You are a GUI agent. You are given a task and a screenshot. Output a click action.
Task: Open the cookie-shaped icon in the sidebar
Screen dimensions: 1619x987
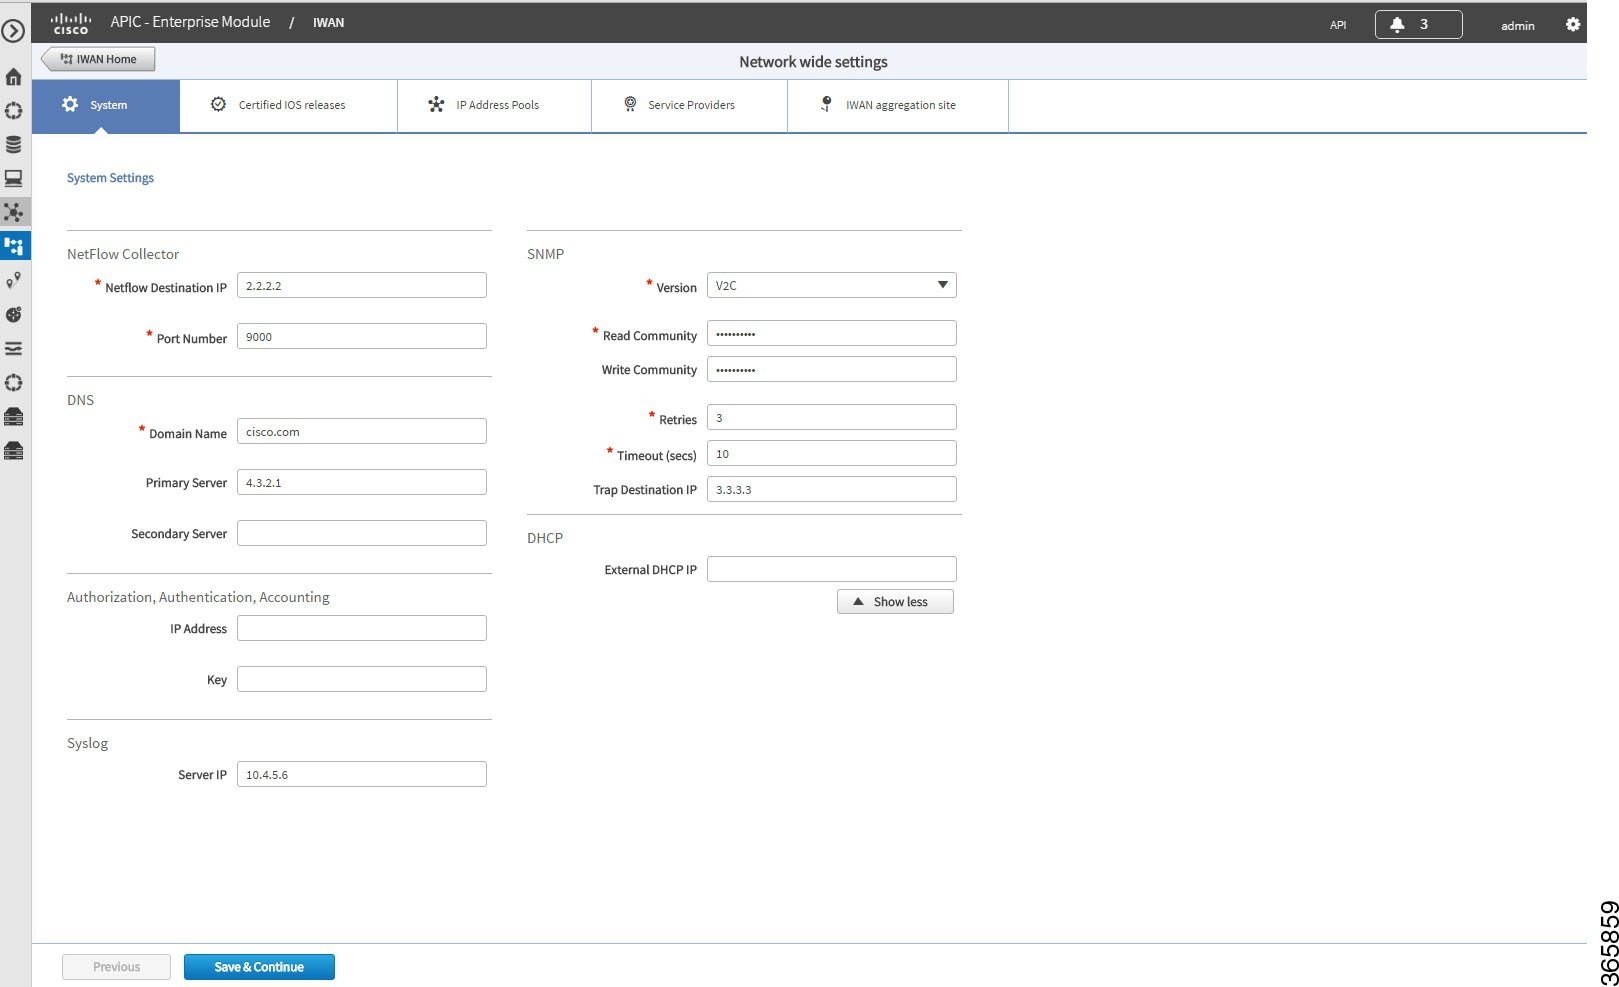coord(13,314)
